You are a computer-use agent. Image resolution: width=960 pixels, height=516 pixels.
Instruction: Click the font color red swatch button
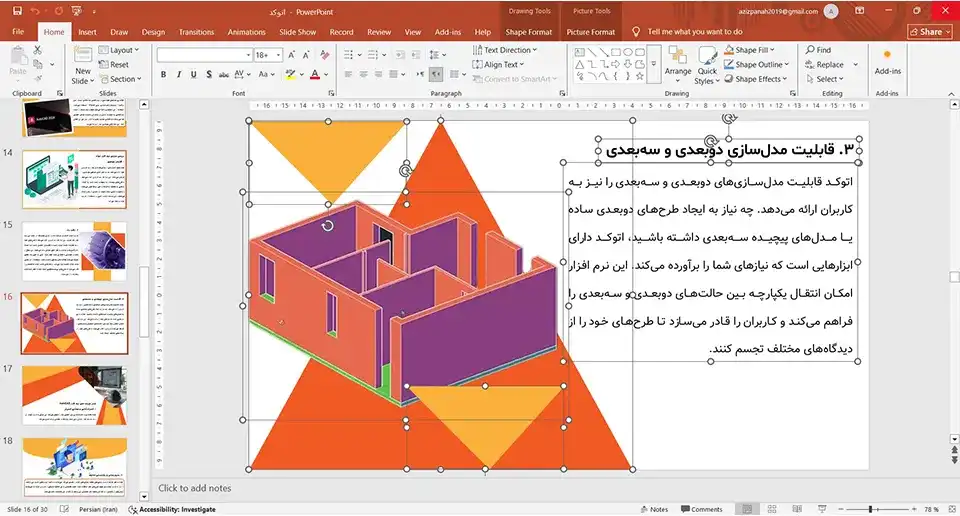point(315,75)
